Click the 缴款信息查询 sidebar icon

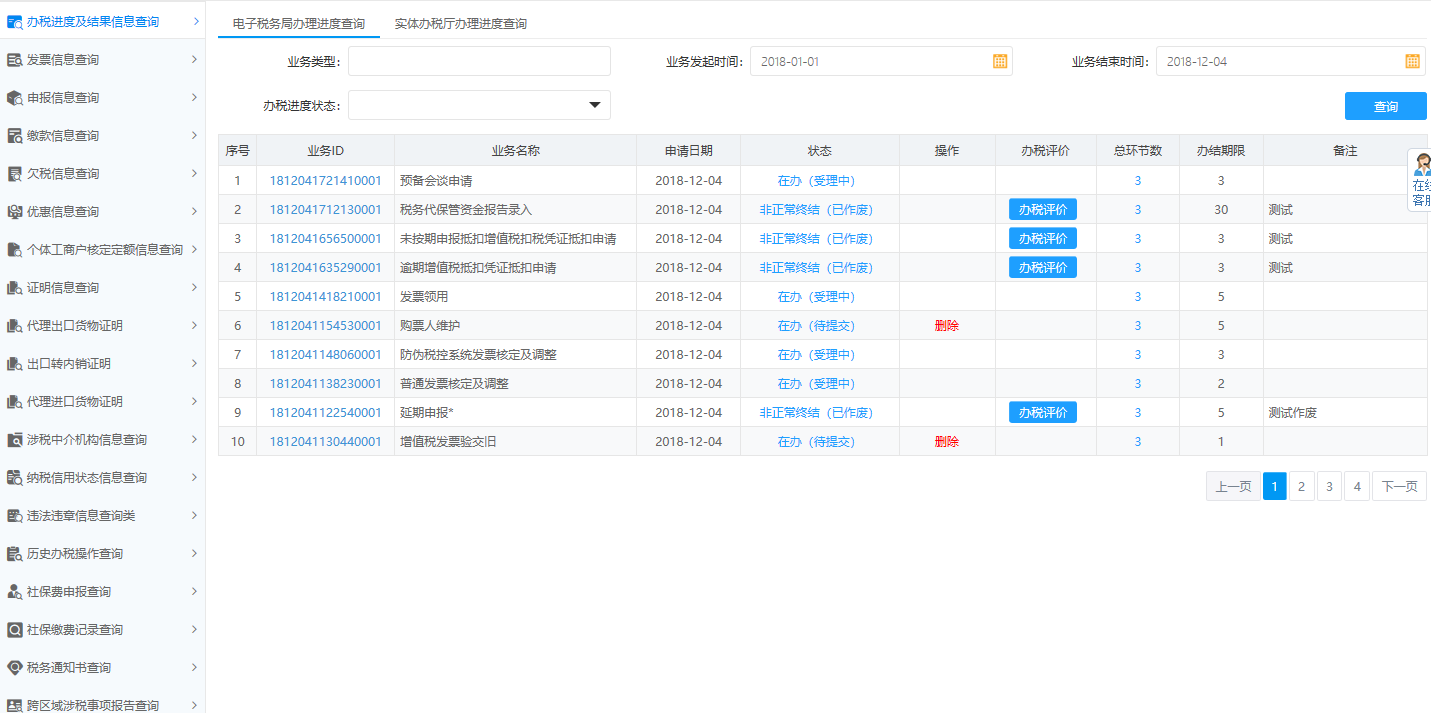14,136
